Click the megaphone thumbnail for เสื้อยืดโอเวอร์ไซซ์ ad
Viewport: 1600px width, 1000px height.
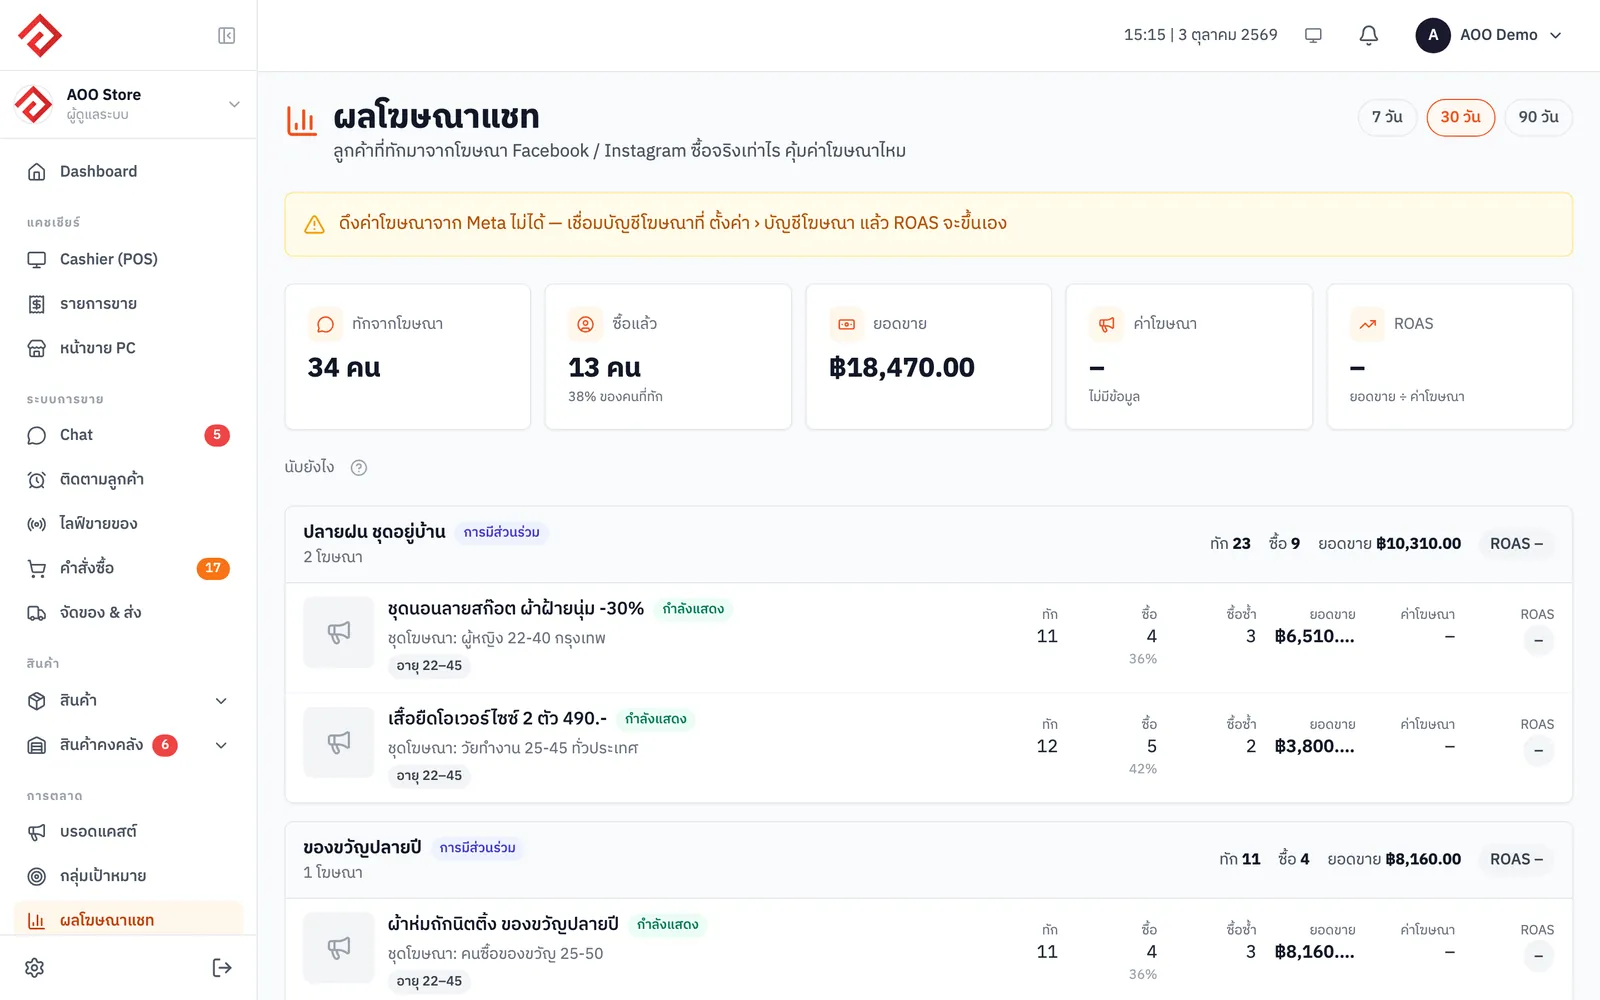click(339, 742)
